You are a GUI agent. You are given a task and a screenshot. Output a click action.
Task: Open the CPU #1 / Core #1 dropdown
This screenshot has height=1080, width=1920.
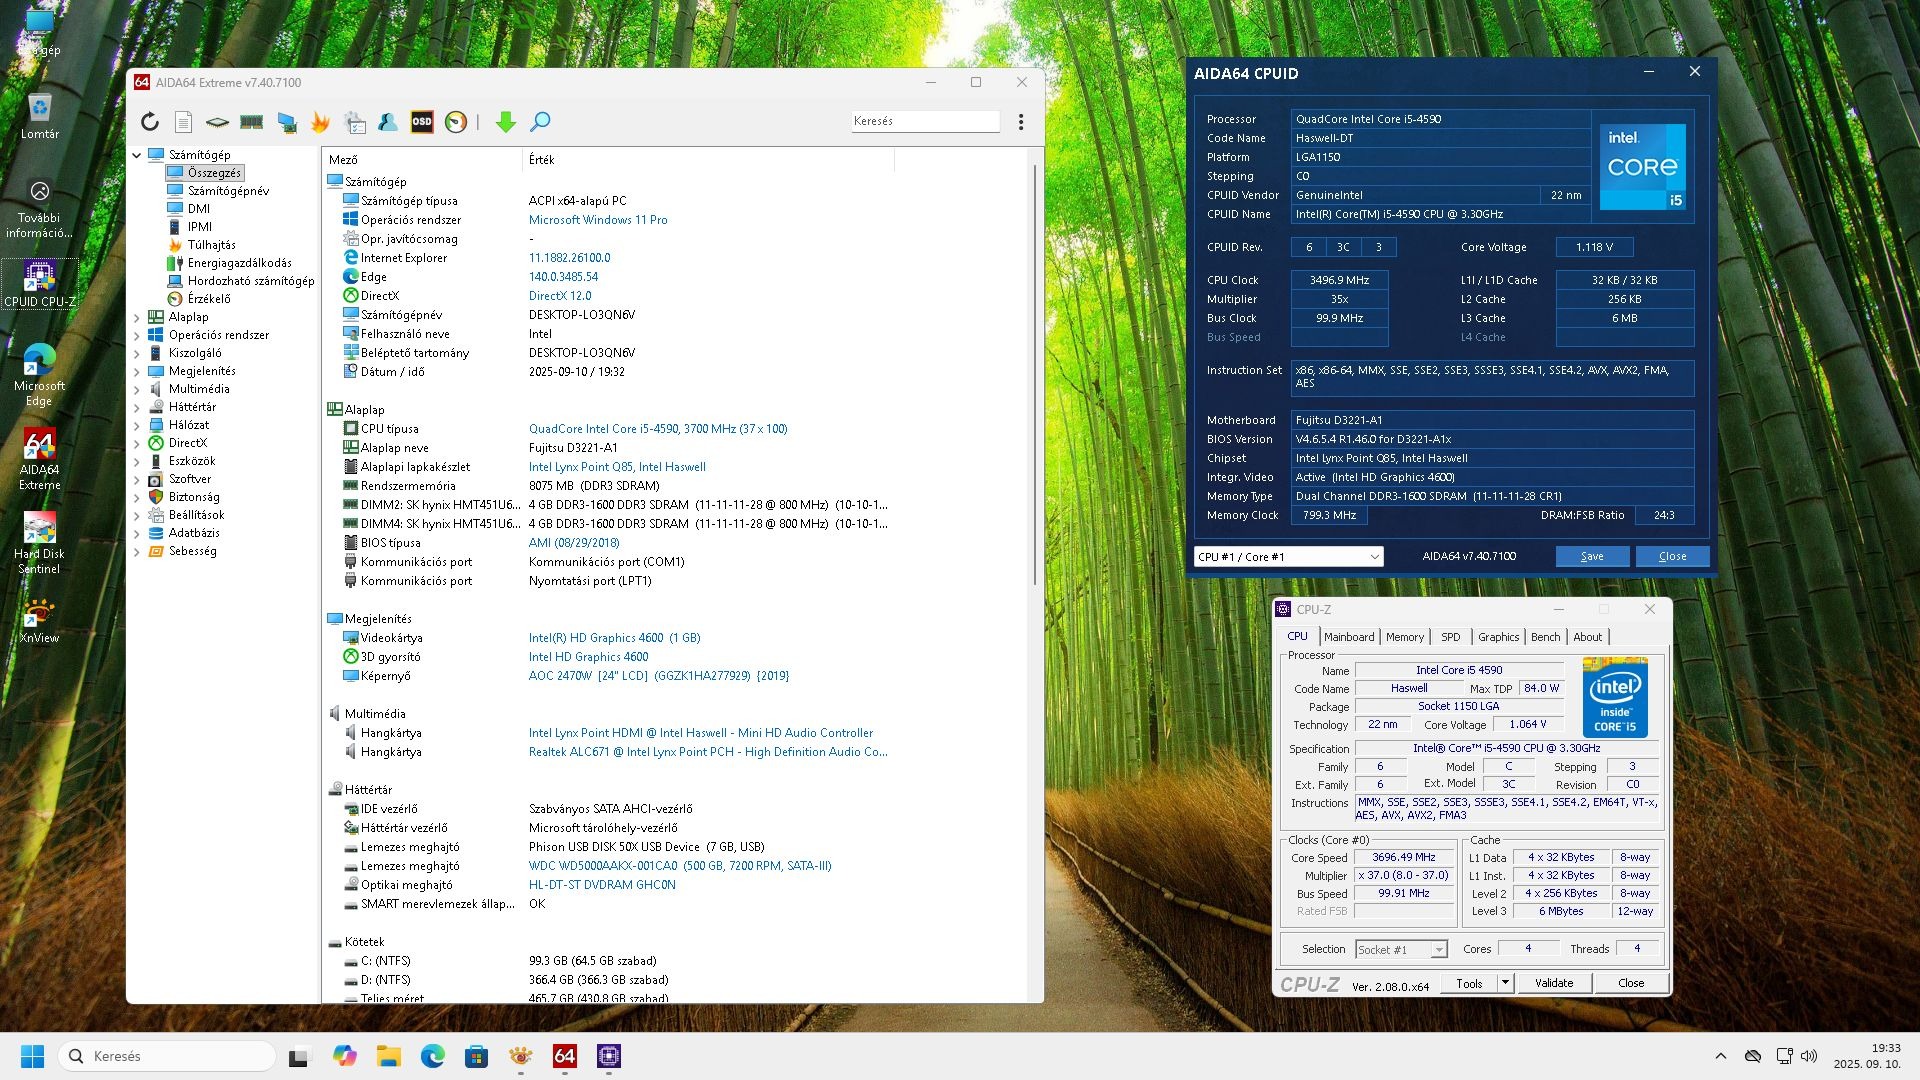click(1288, 557)
